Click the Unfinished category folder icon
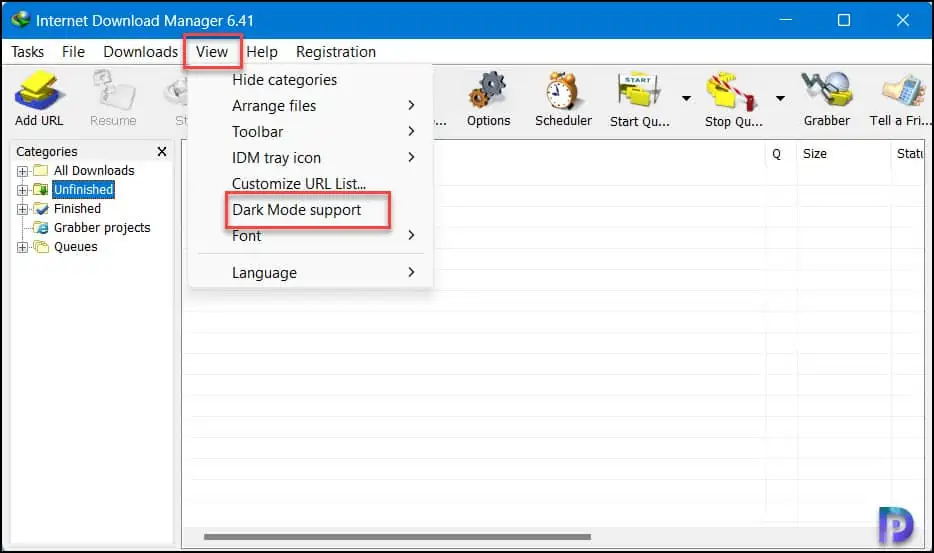The height and width of the screenshot is (553, 934). coord(41,189)
